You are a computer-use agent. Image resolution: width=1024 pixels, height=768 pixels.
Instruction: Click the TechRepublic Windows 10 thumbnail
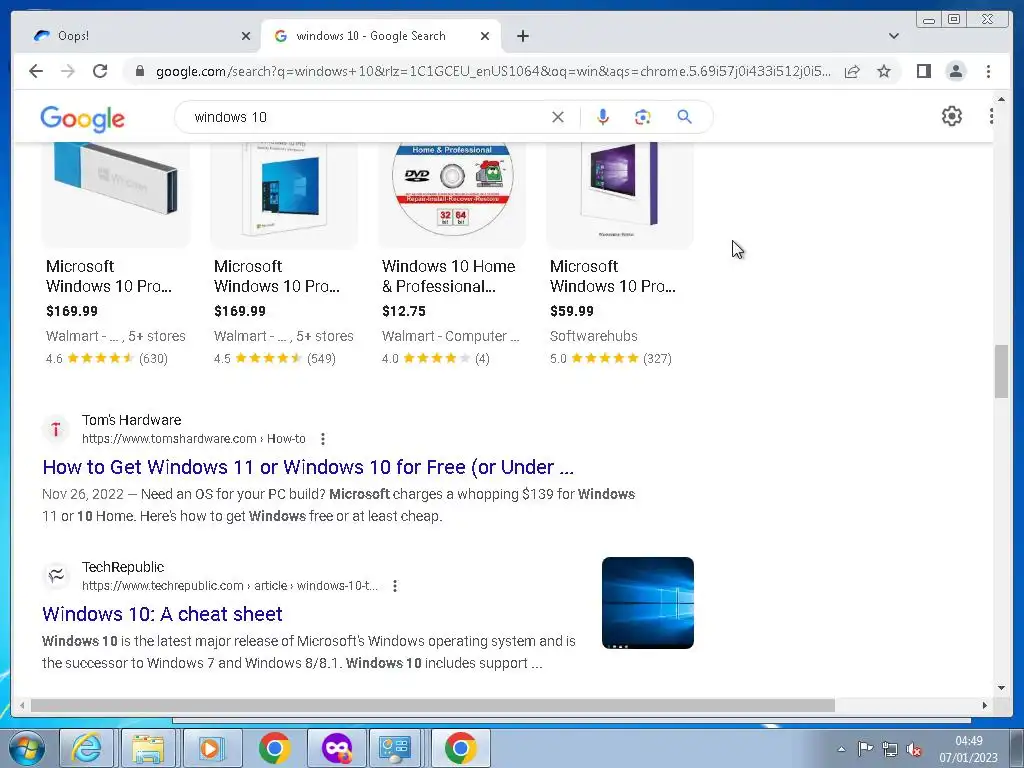click(648, 603)
